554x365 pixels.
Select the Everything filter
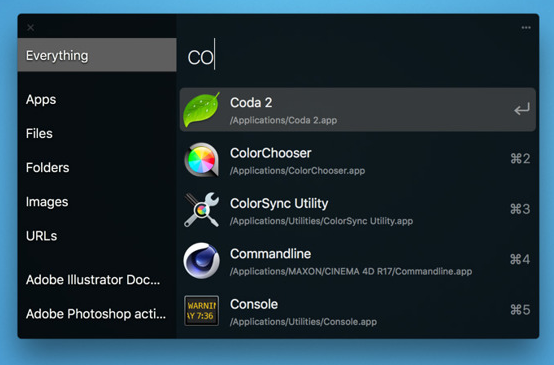tap(97, 55)
